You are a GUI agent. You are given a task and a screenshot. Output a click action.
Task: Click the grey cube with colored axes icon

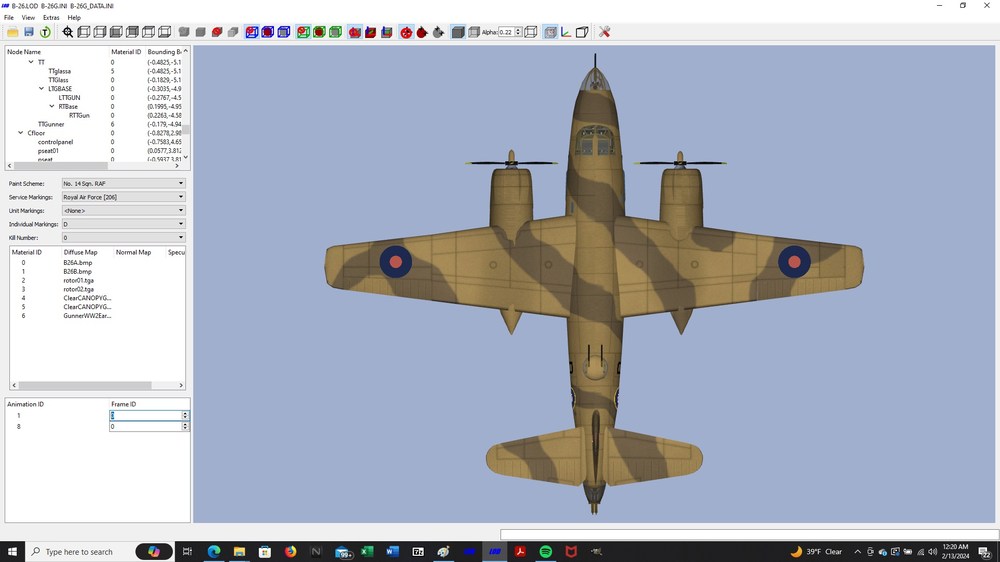386,32
